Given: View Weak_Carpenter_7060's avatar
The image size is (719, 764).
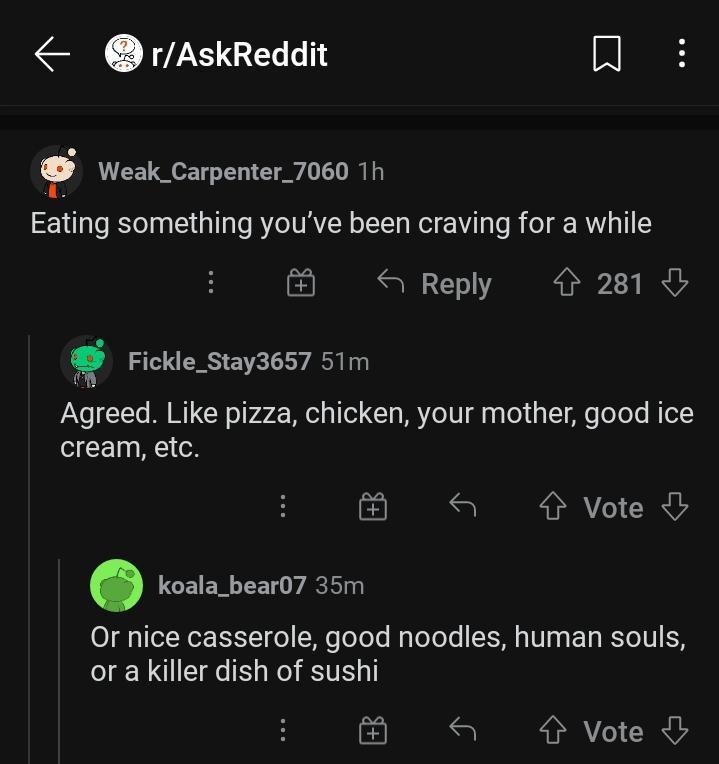Looking at the screenshot, I should 57,172.
